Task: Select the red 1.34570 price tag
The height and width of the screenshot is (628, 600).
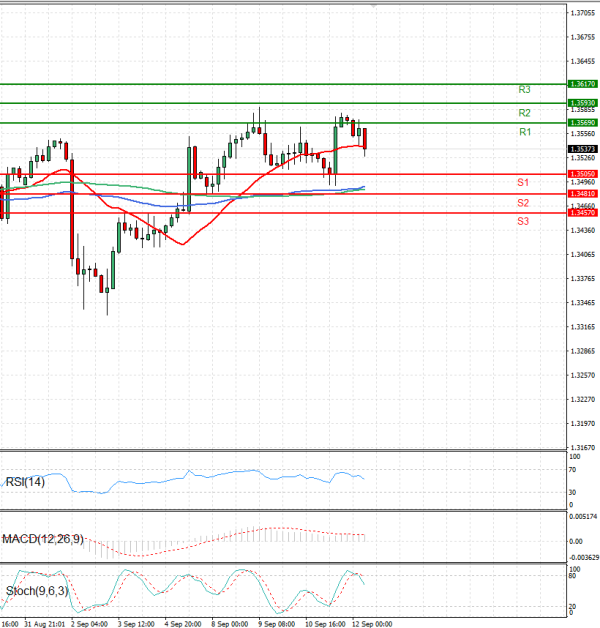Action: point(583,213)
